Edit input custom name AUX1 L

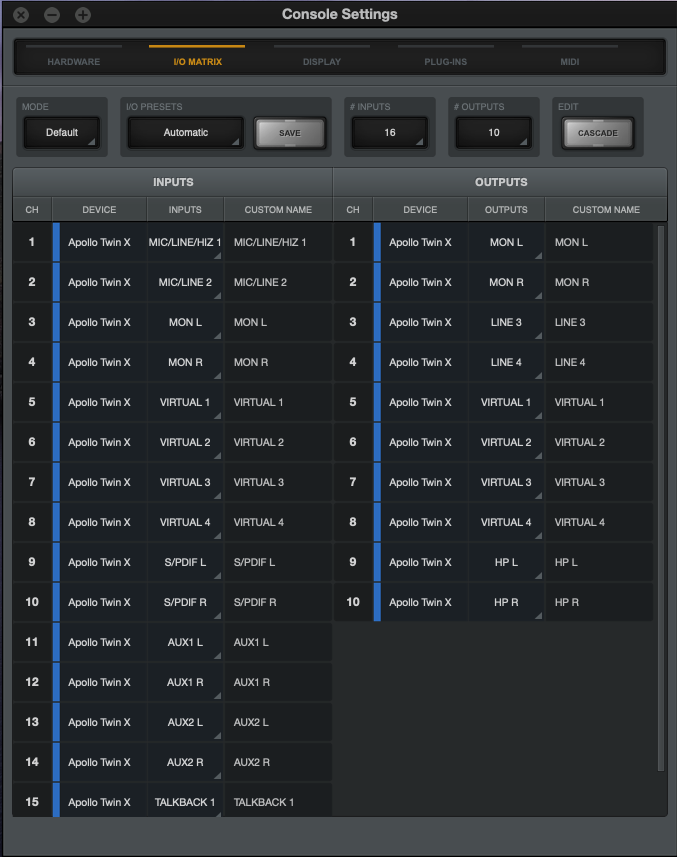pos(278,642)
